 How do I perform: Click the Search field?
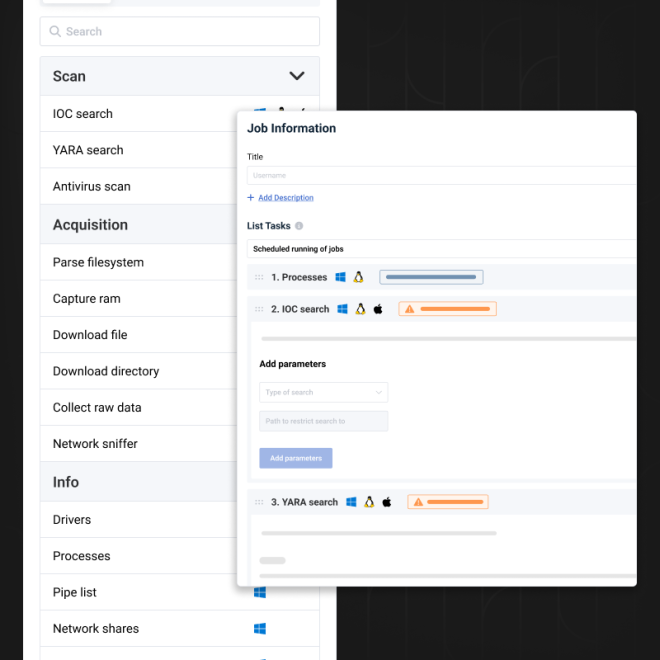pyautogui.click(x=180, y=31)
